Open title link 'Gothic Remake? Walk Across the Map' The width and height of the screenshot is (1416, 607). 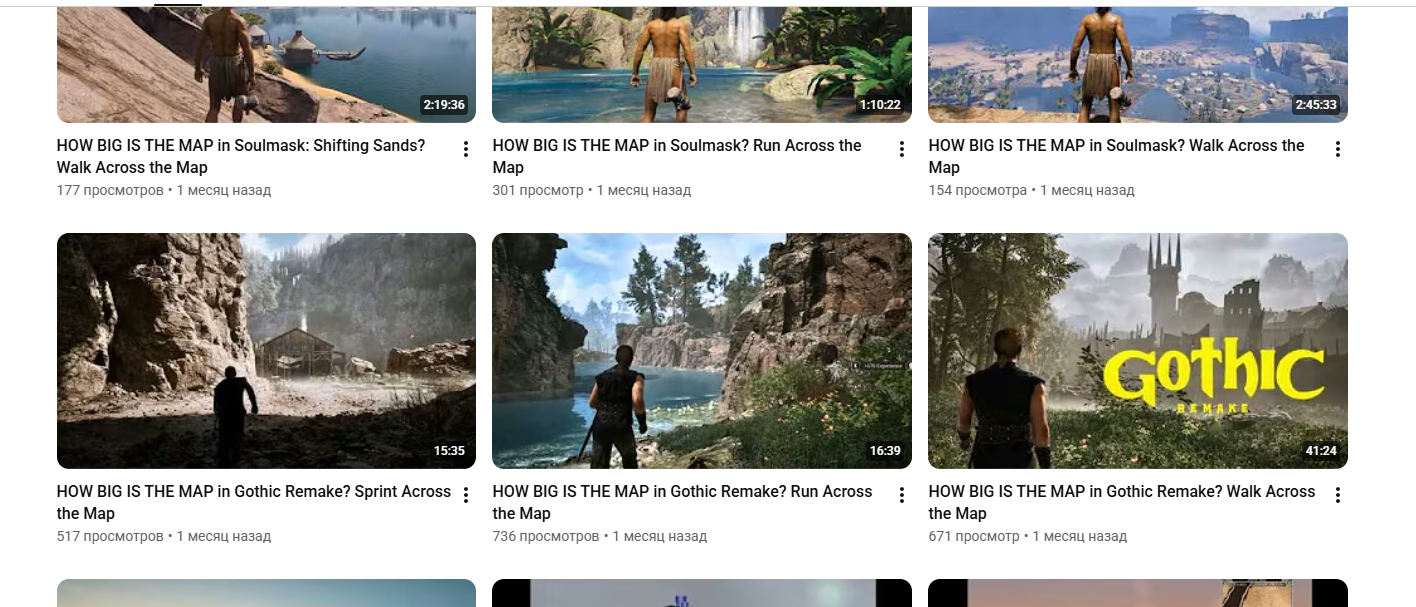1122,502
